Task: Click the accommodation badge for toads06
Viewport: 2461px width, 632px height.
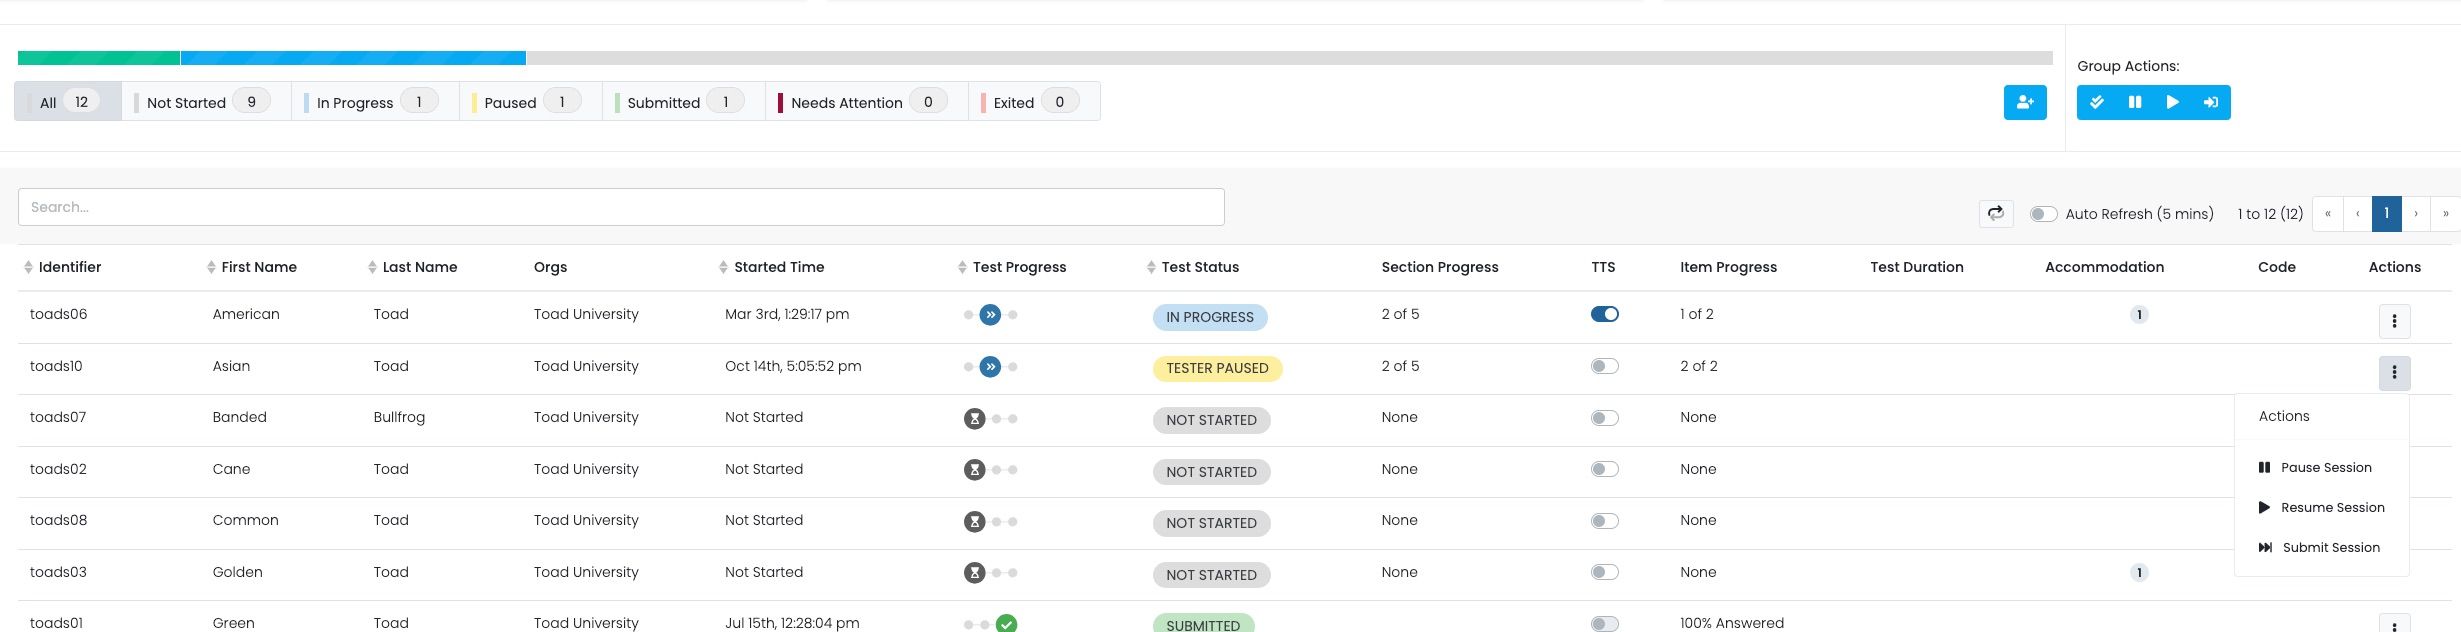Action: 2139,315
